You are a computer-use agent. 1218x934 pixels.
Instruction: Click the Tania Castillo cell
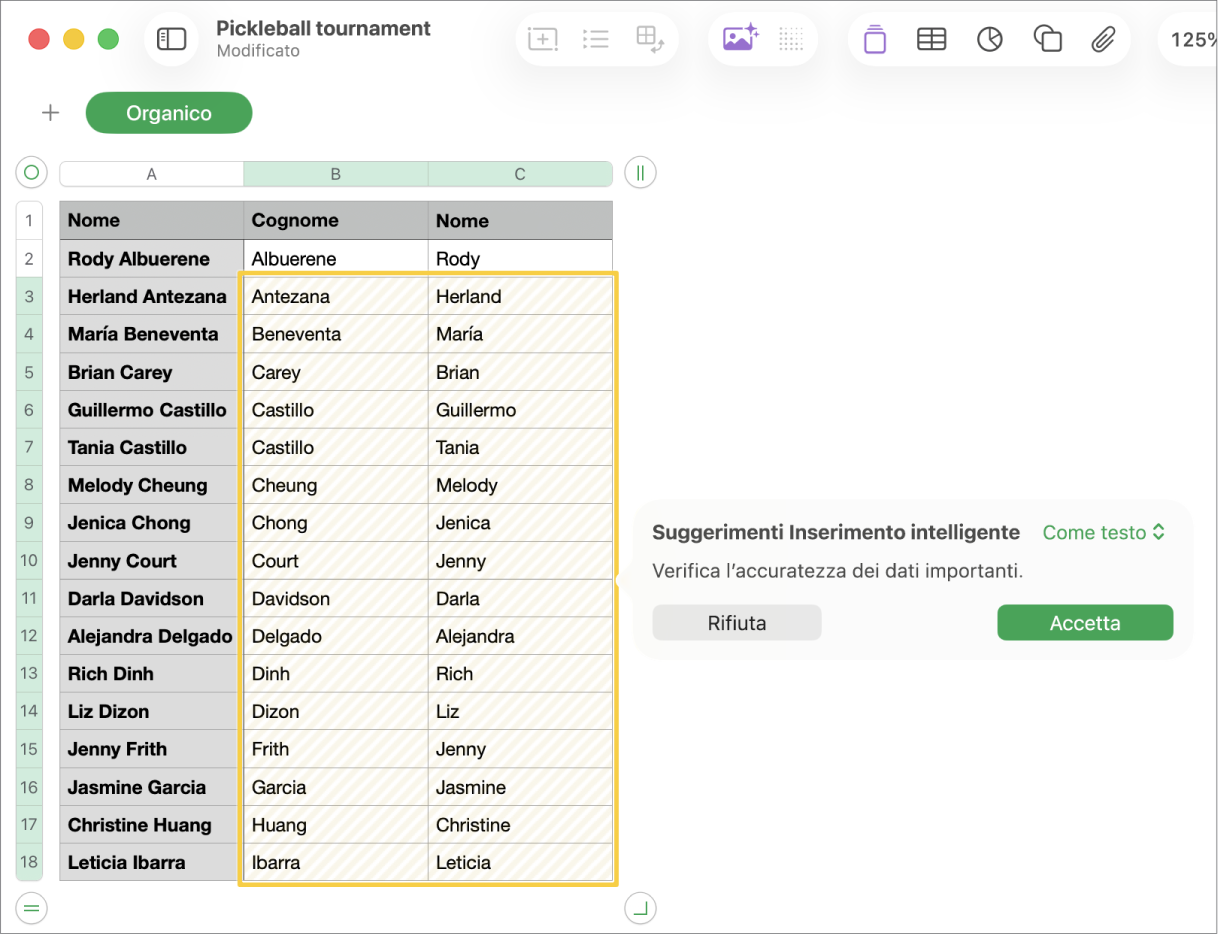click(152, 447)
